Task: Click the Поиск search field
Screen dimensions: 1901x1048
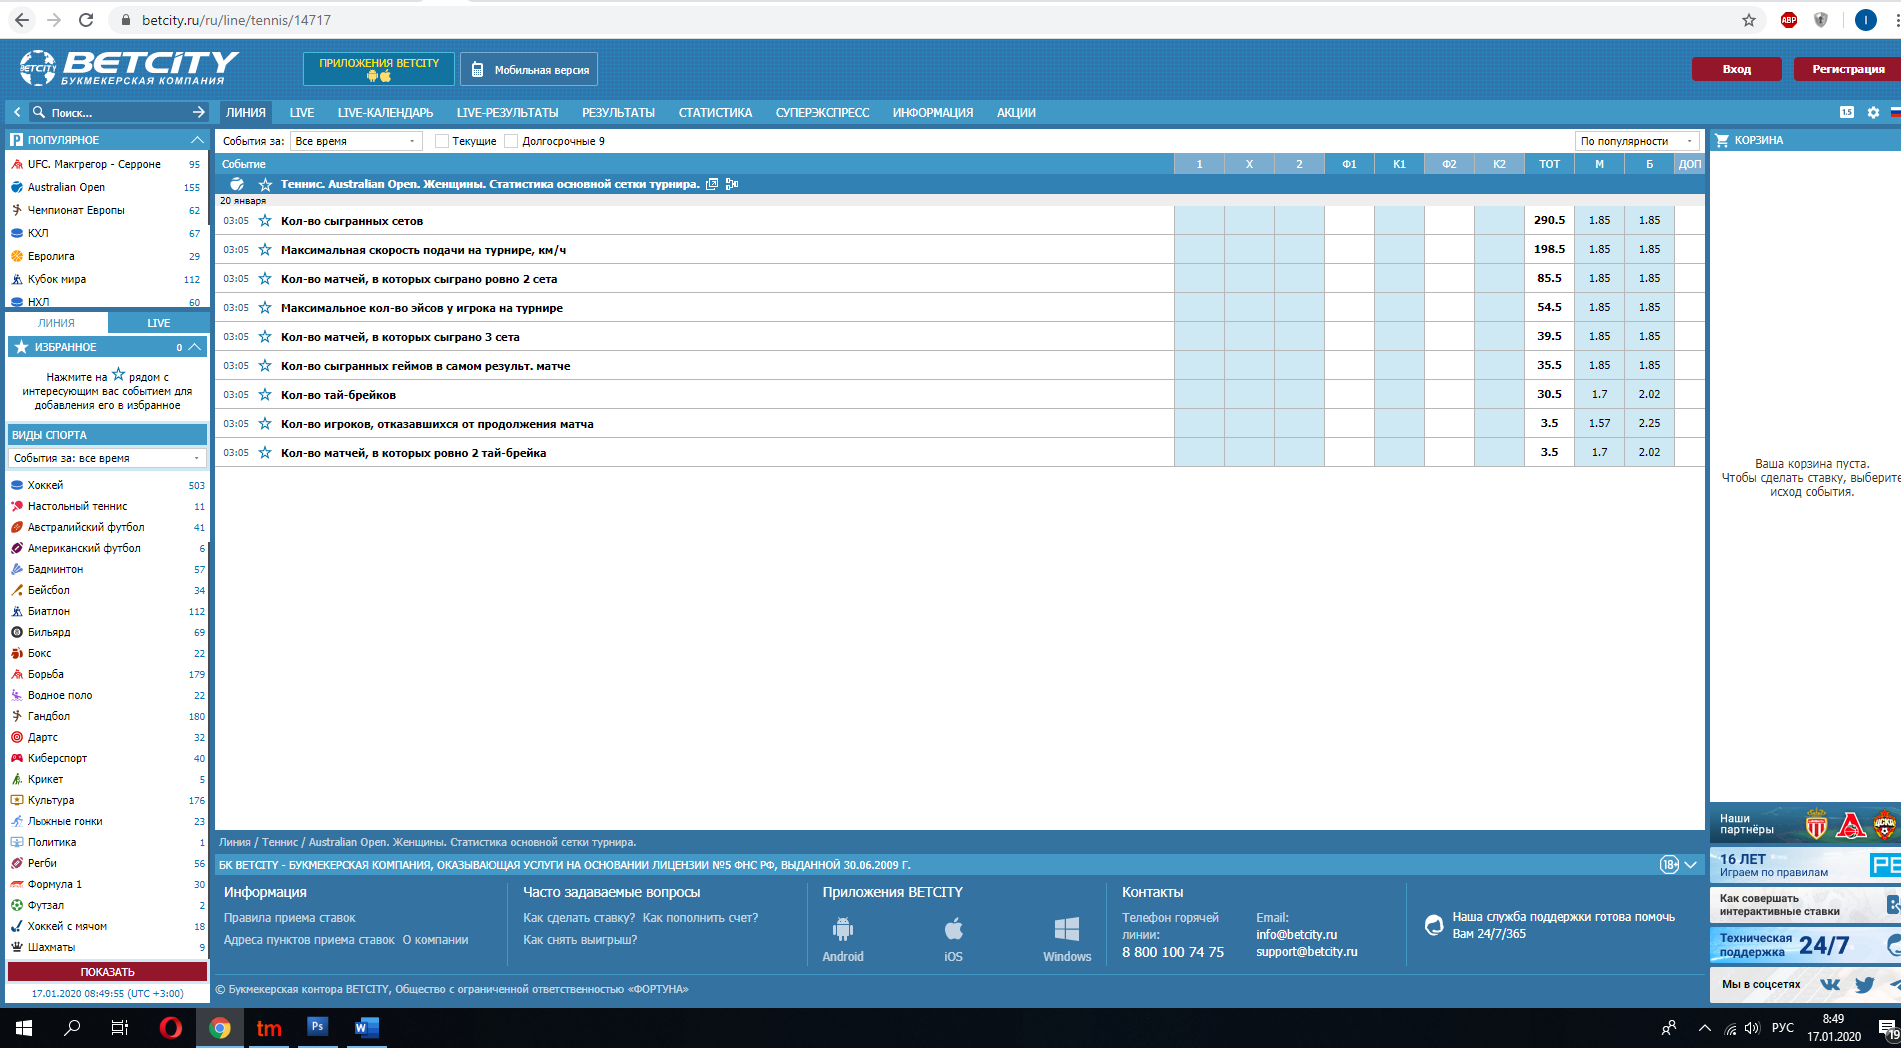Action: pos(115,113)
